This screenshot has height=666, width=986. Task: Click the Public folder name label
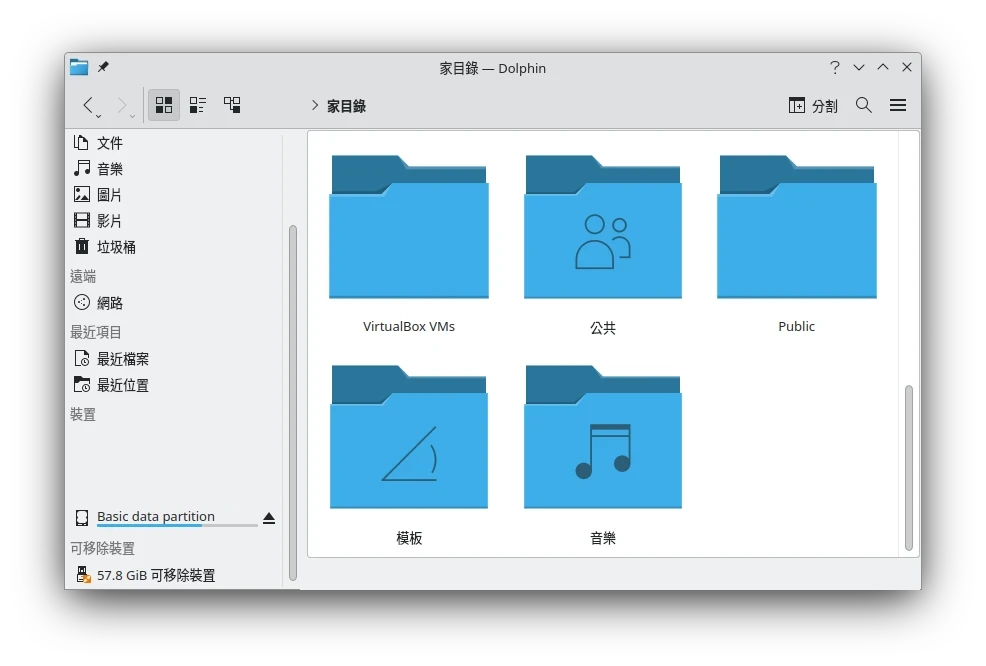point(796,326)
